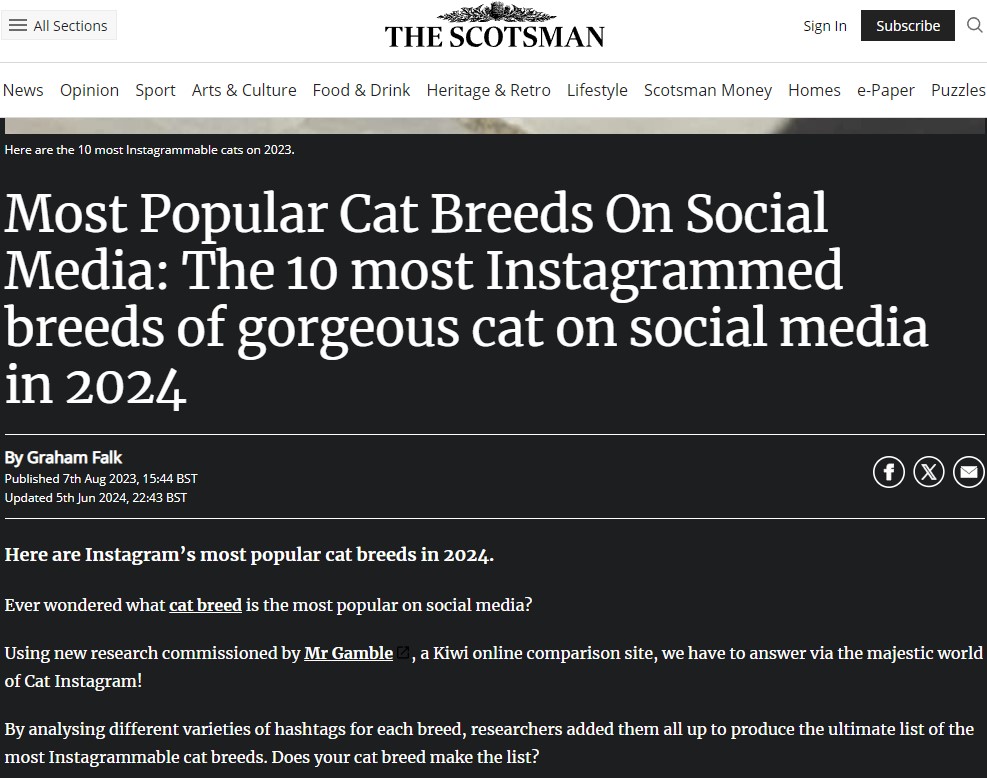Follow the 'cat breed' hyperlink
The width and height of the screenshot is (987, 778).
(205, 606)
